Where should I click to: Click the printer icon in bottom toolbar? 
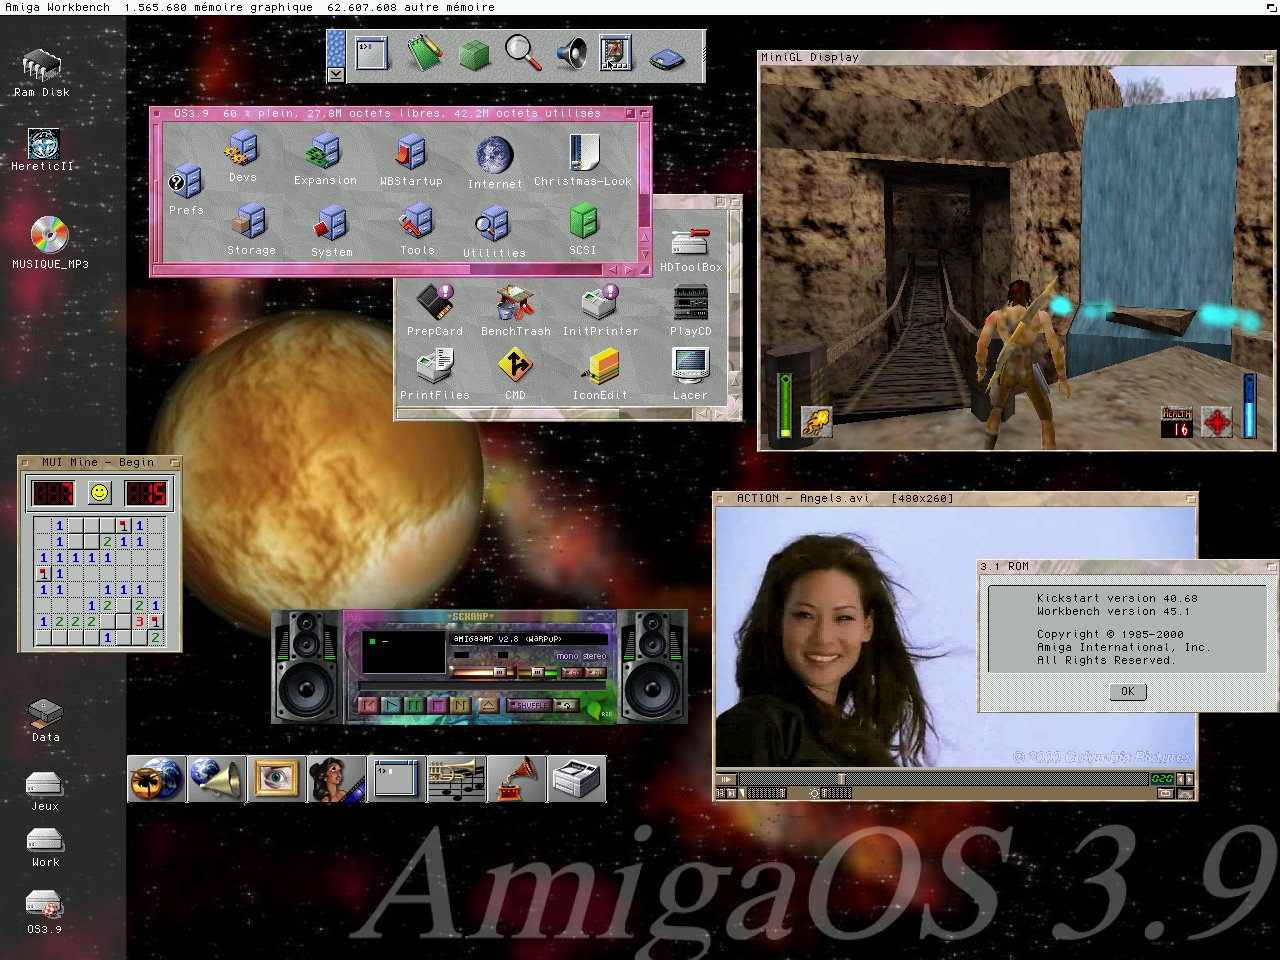point(577,779)
